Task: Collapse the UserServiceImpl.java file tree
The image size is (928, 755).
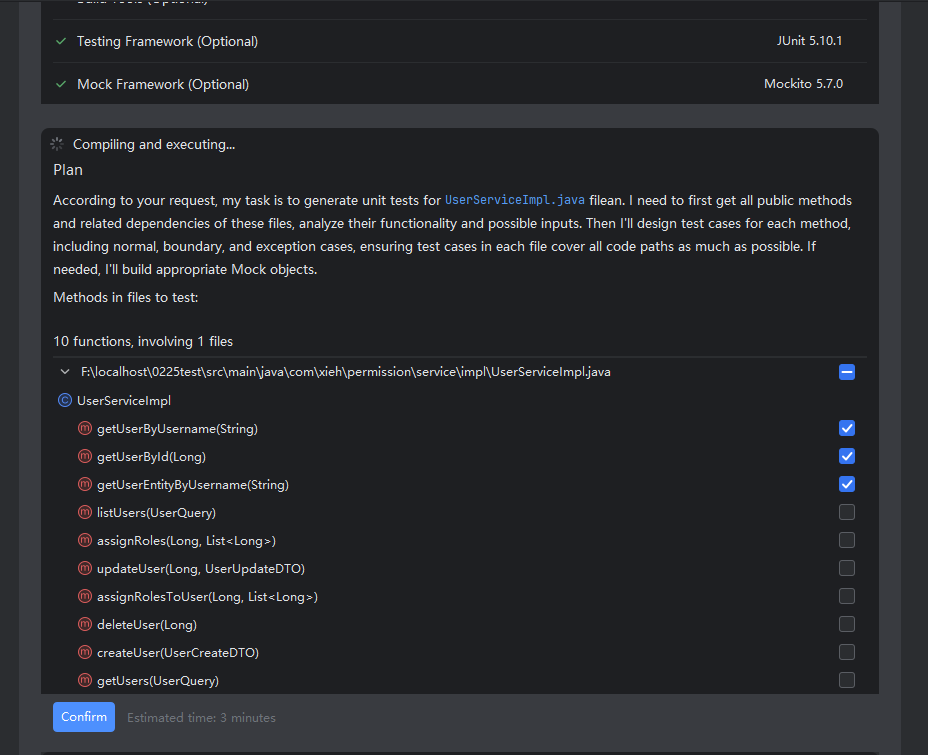Action: pos(65,372)
